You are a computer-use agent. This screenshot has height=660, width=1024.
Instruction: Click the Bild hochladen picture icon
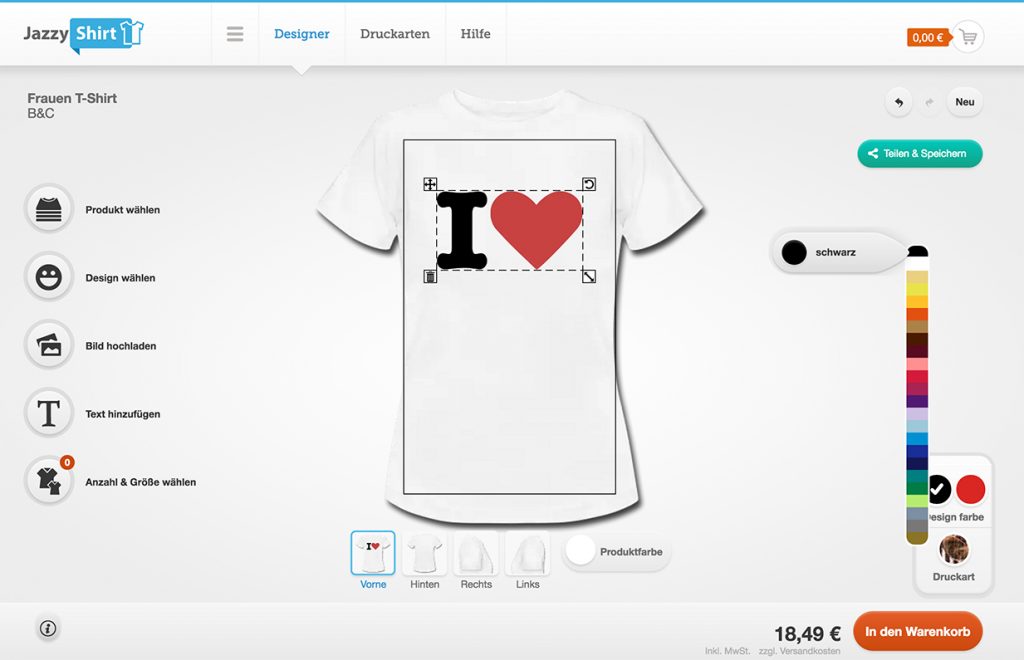point(48,345)
